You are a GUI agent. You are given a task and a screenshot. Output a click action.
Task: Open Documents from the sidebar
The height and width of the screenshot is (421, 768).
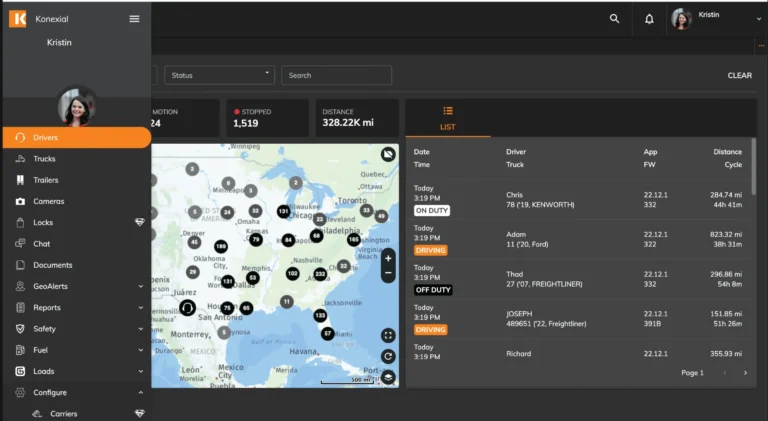[52, 265]
